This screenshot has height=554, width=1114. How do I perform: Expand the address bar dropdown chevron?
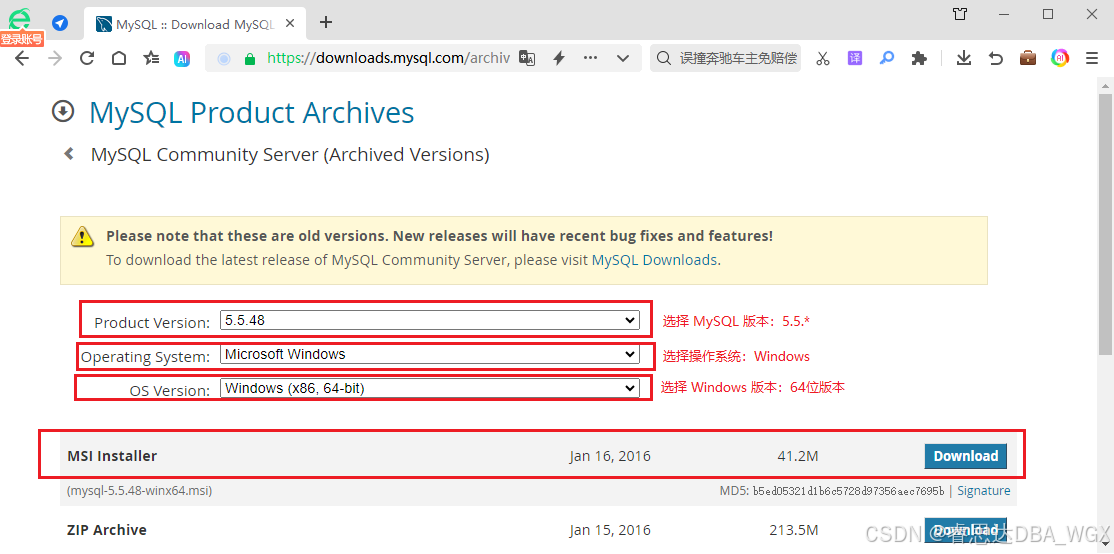pos(623,58)
